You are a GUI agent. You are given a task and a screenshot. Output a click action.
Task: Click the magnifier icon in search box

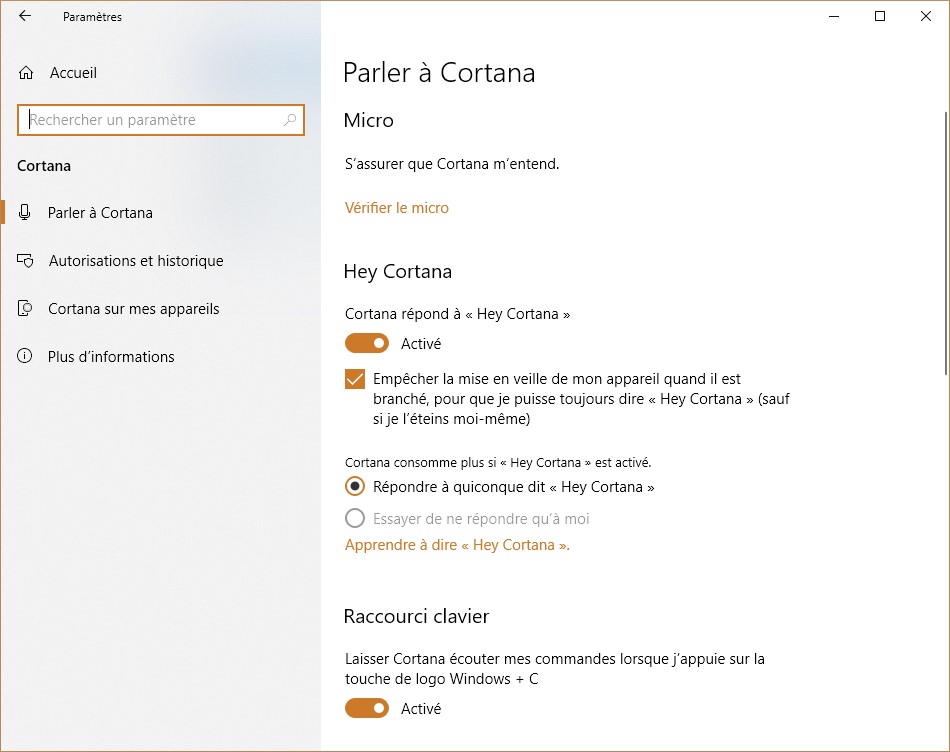point(290,120)
